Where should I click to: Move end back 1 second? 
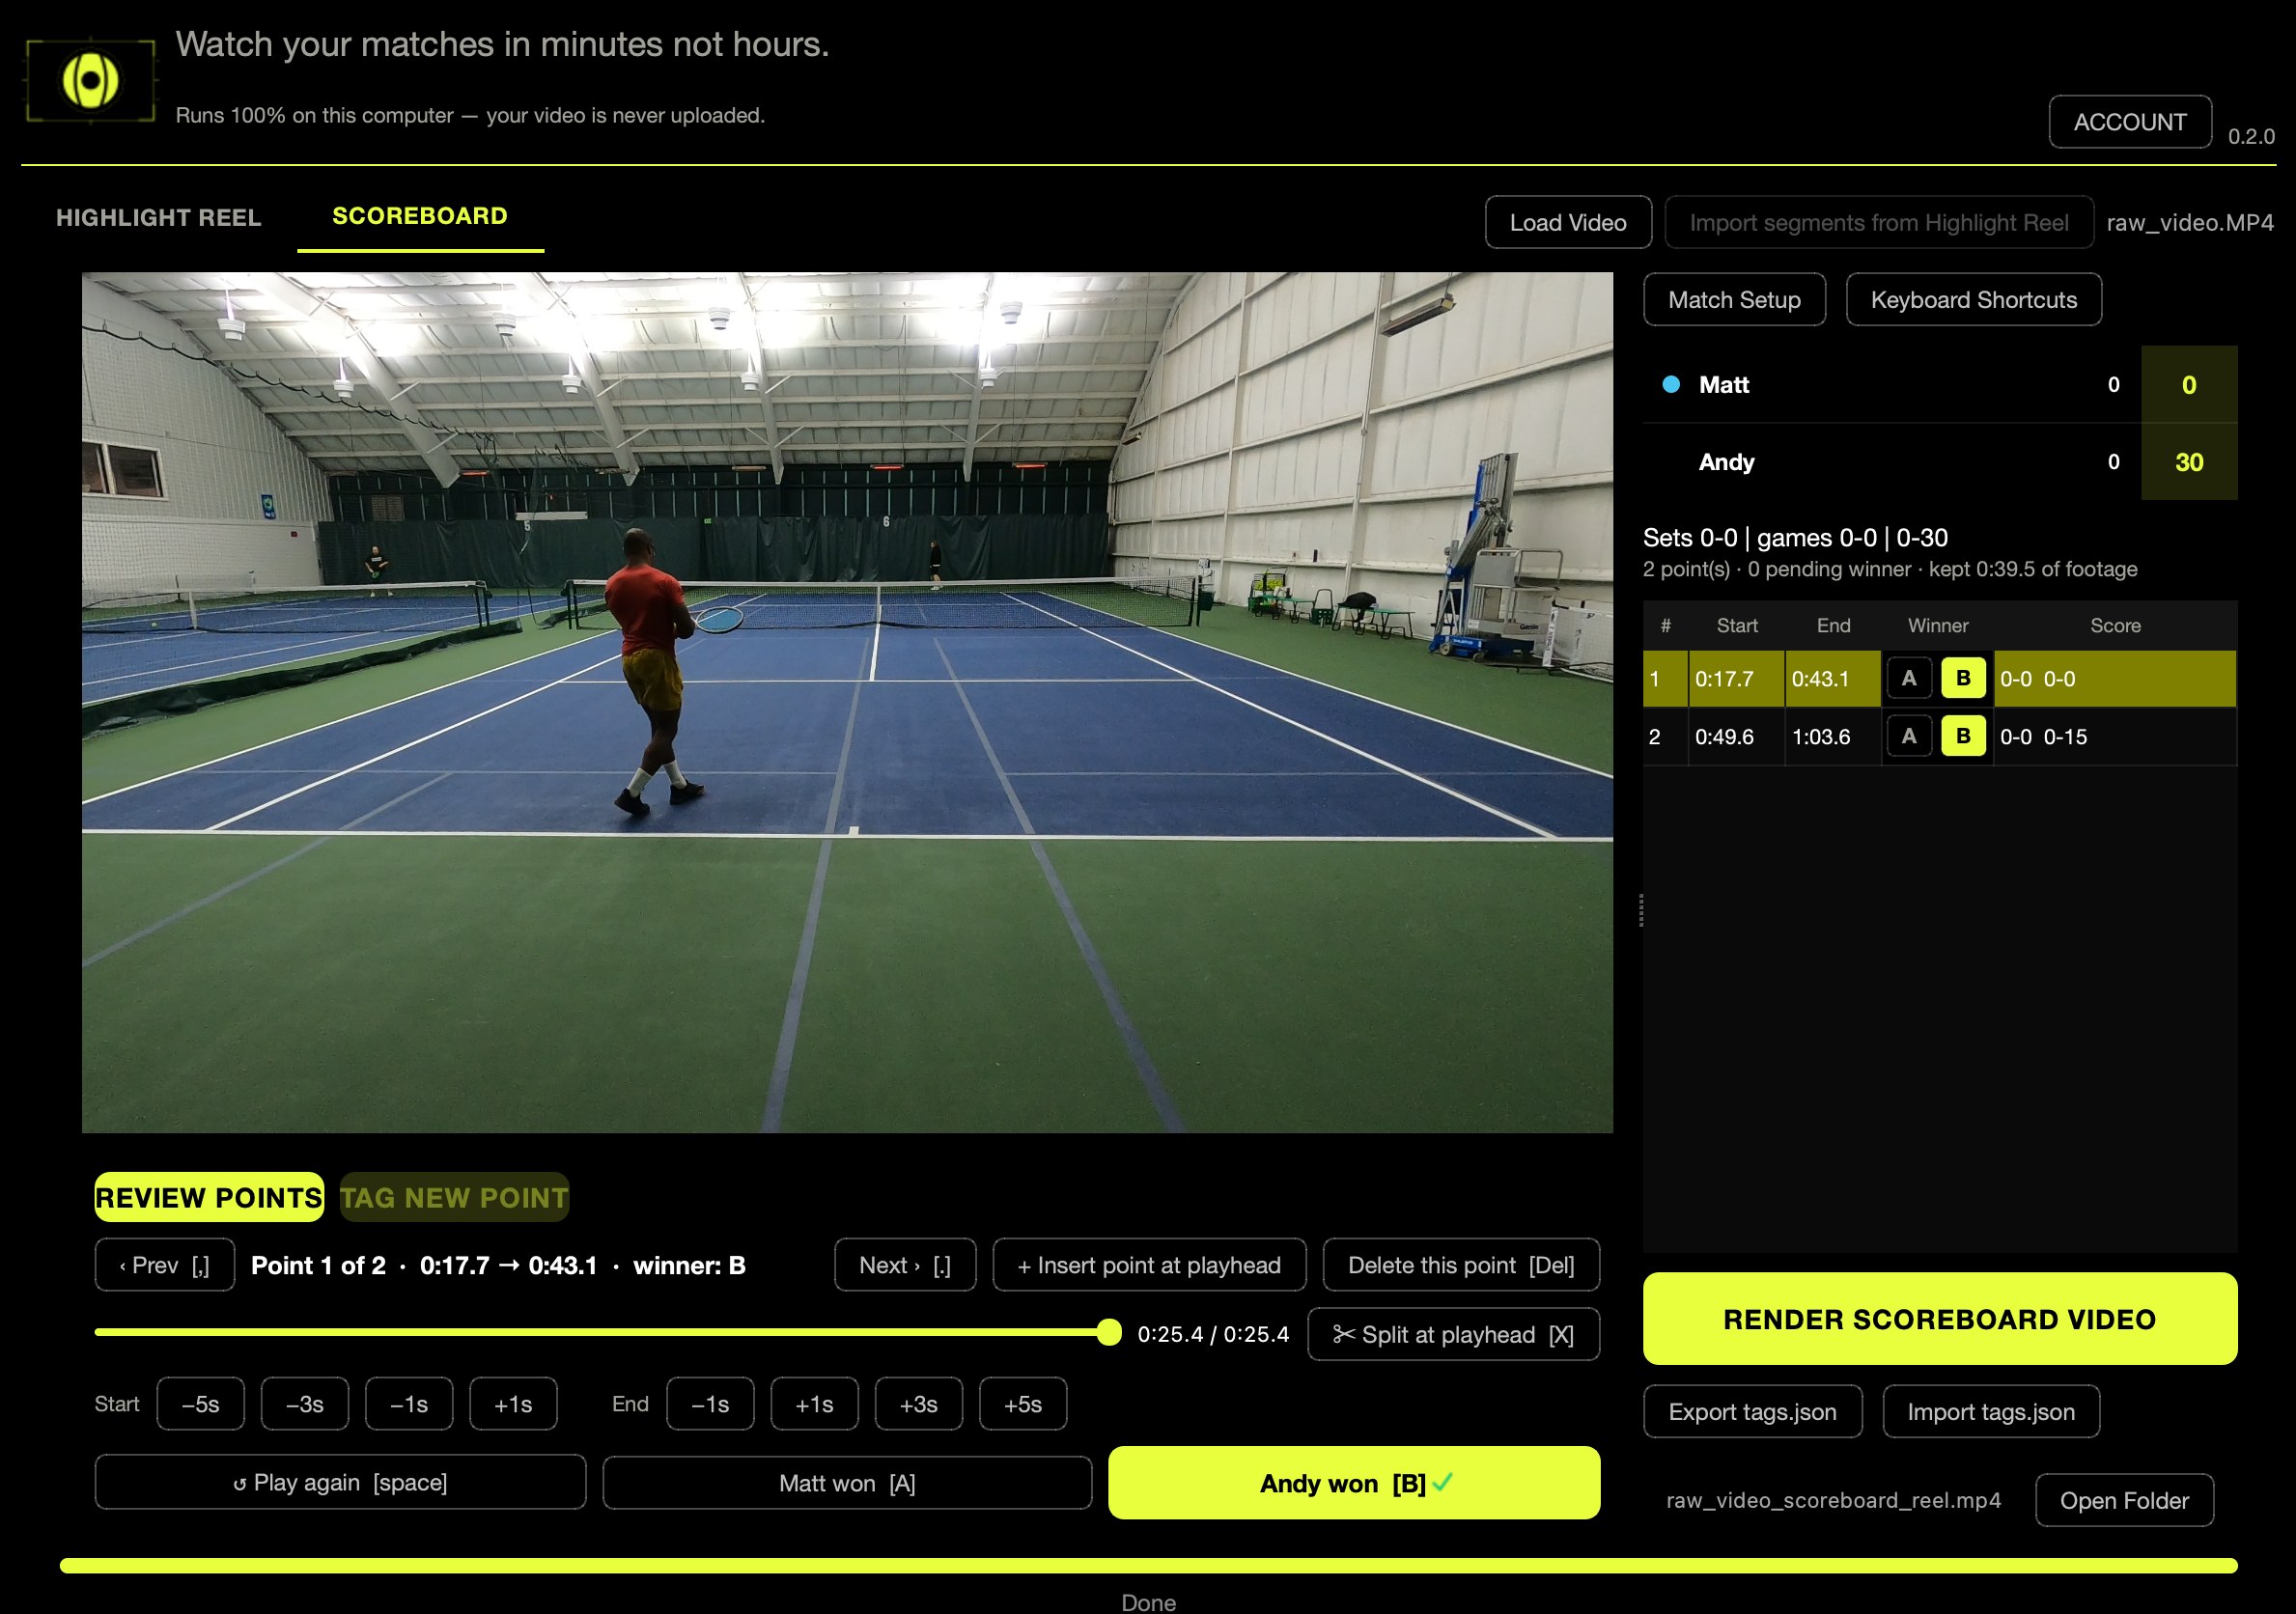(x=711, y=1404)
